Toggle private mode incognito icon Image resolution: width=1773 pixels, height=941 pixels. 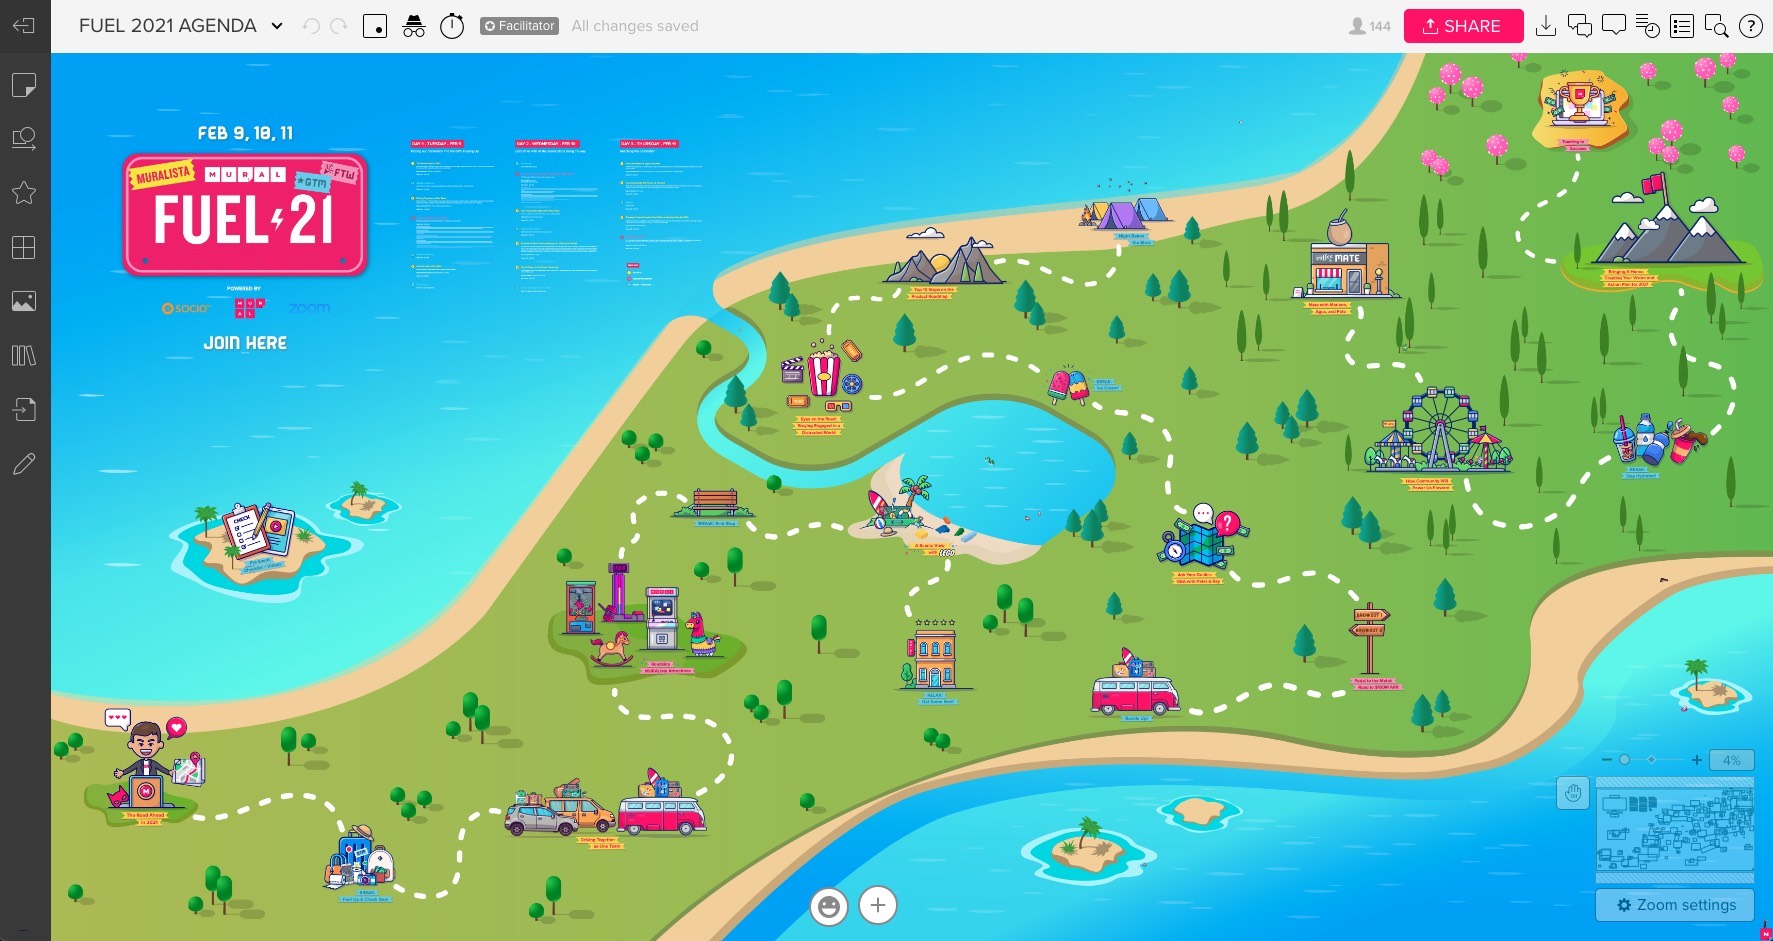pyautogui.click(x=414, y=26)
